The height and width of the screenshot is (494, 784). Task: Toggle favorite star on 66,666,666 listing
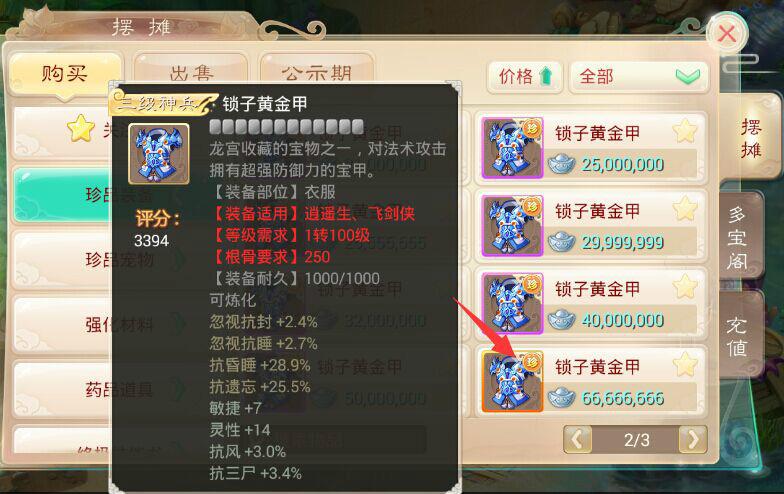click(685, 364)
